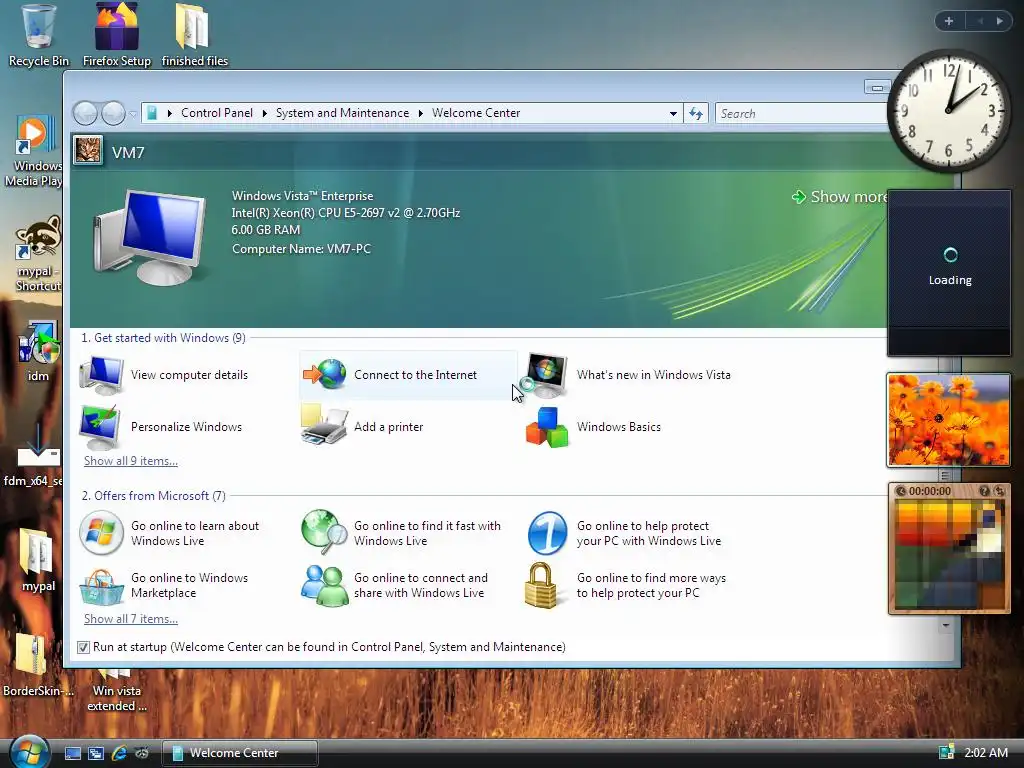The width and height of the screenshot is (1024, 768).
Task: Open Recycle Bin on desktop
Action: (x=39, y=35)
